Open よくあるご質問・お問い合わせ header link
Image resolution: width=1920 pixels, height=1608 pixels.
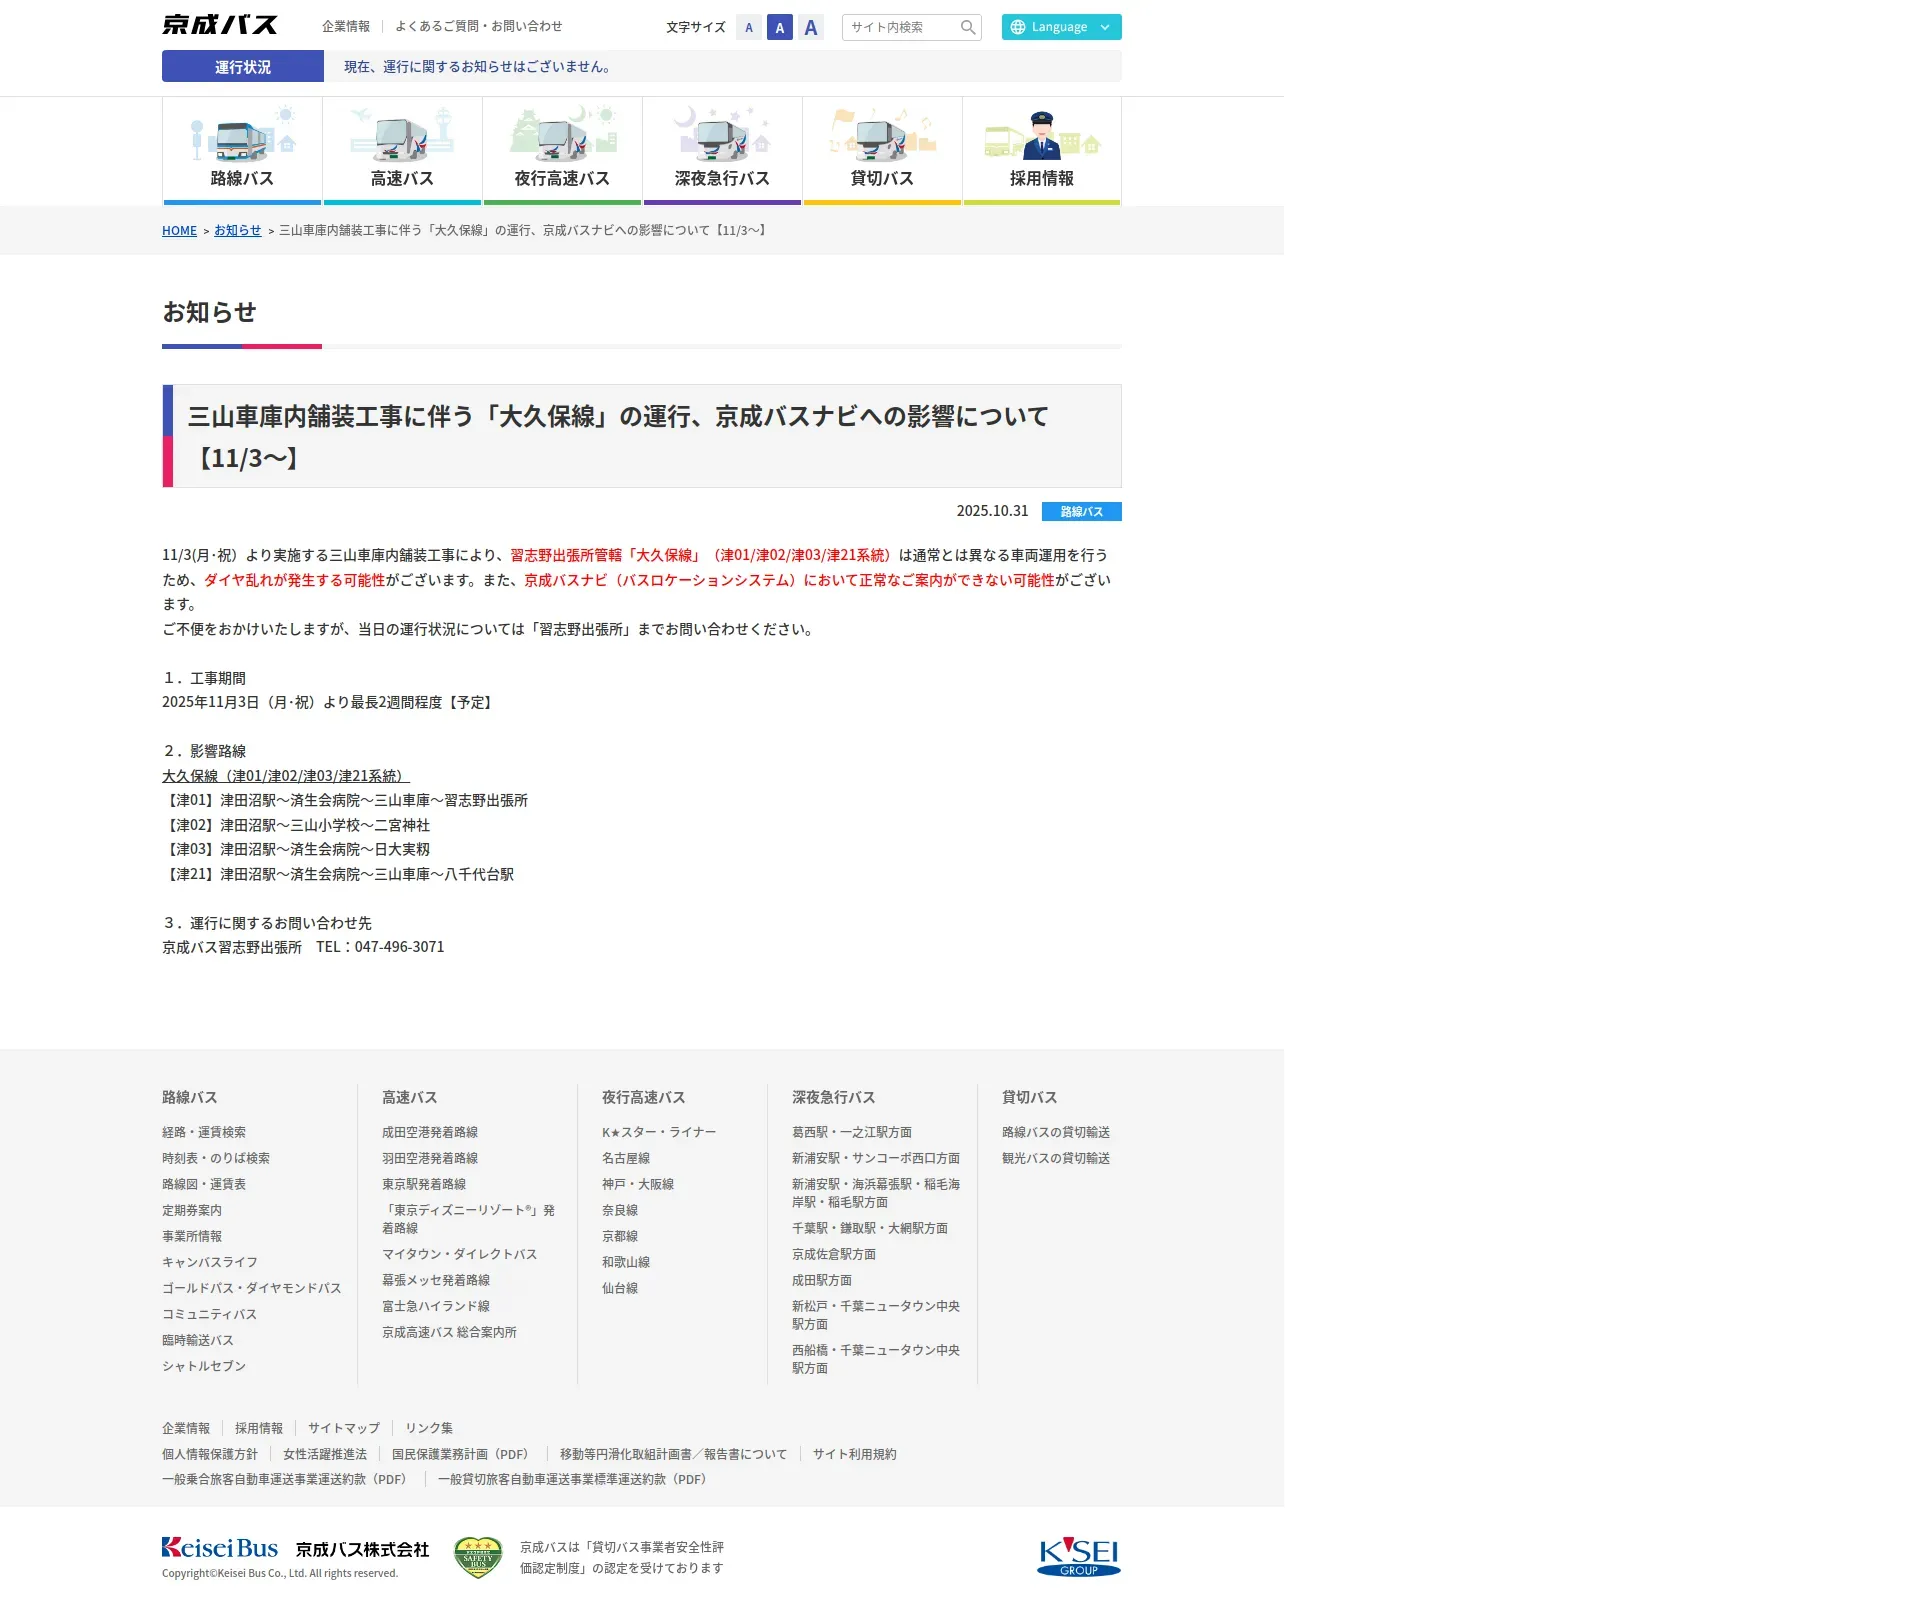point(478,26)
